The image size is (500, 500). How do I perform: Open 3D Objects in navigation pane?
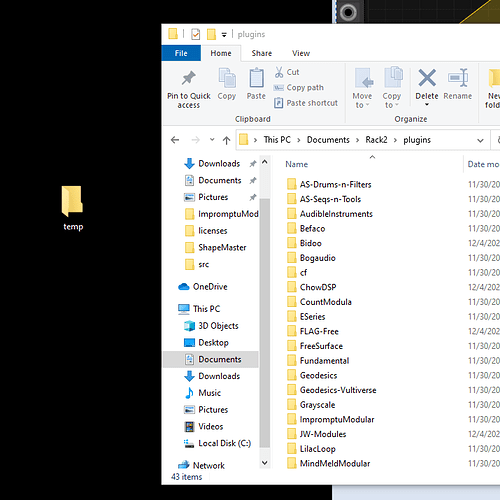(211, 326)
